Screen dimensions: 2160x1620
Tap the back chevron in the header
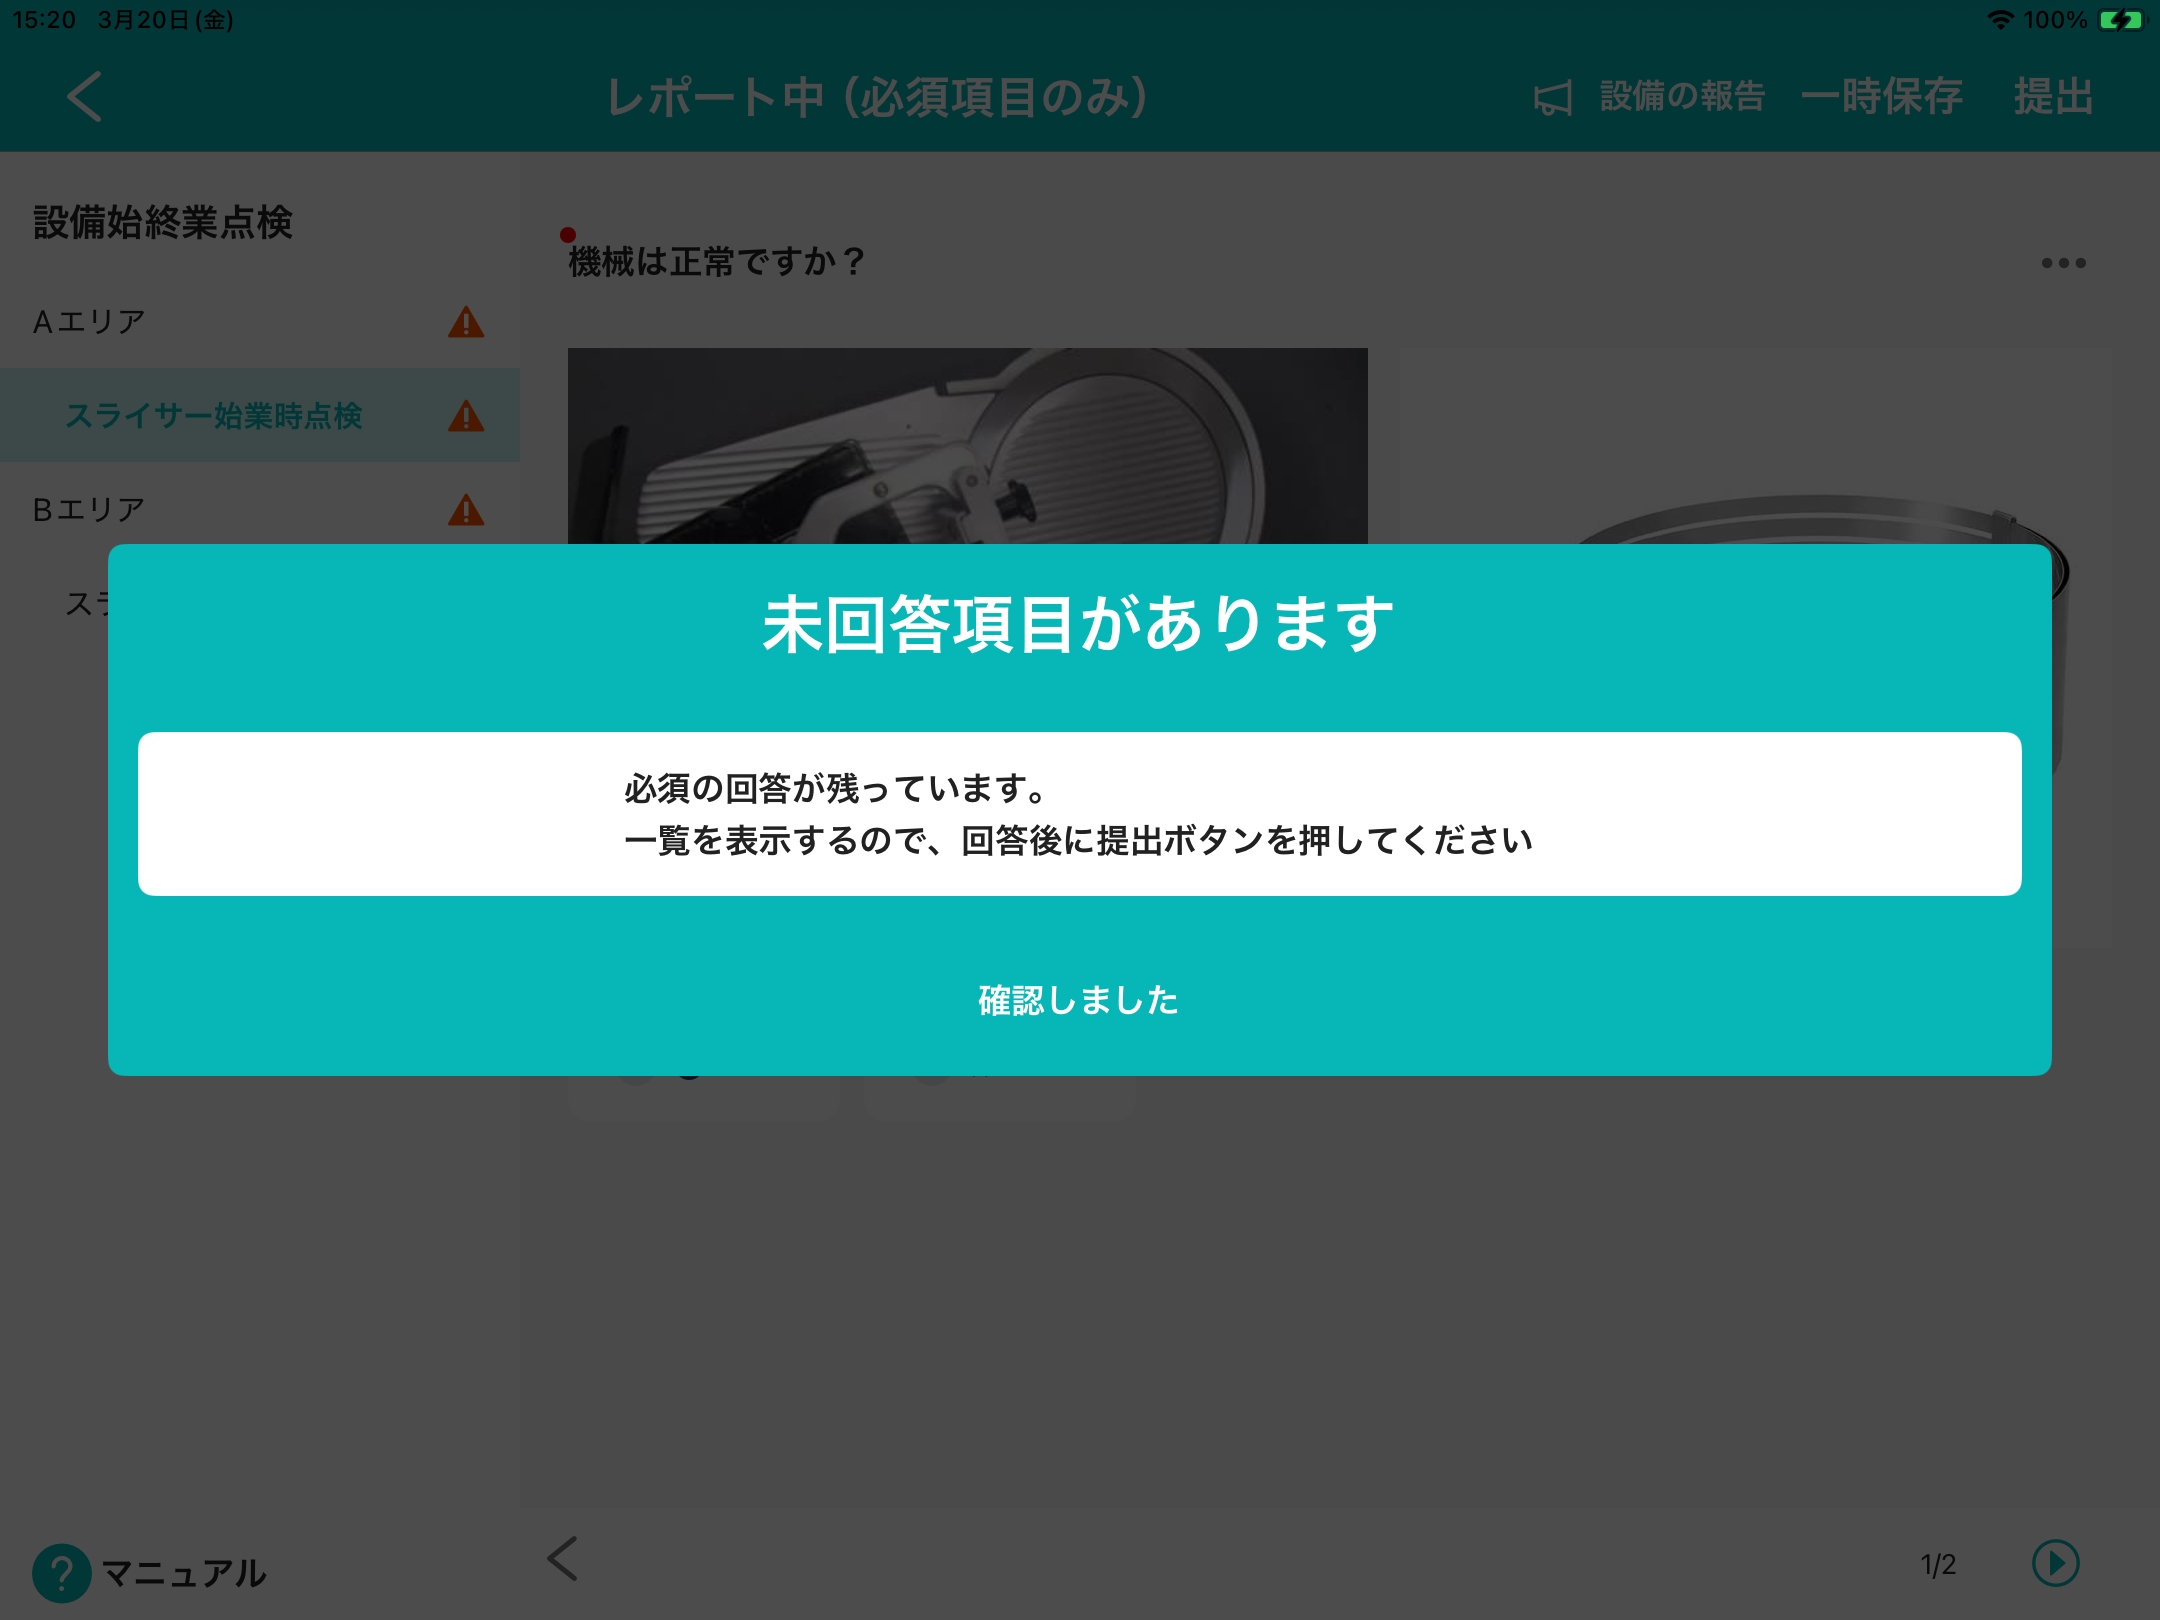tap(85, 97)
